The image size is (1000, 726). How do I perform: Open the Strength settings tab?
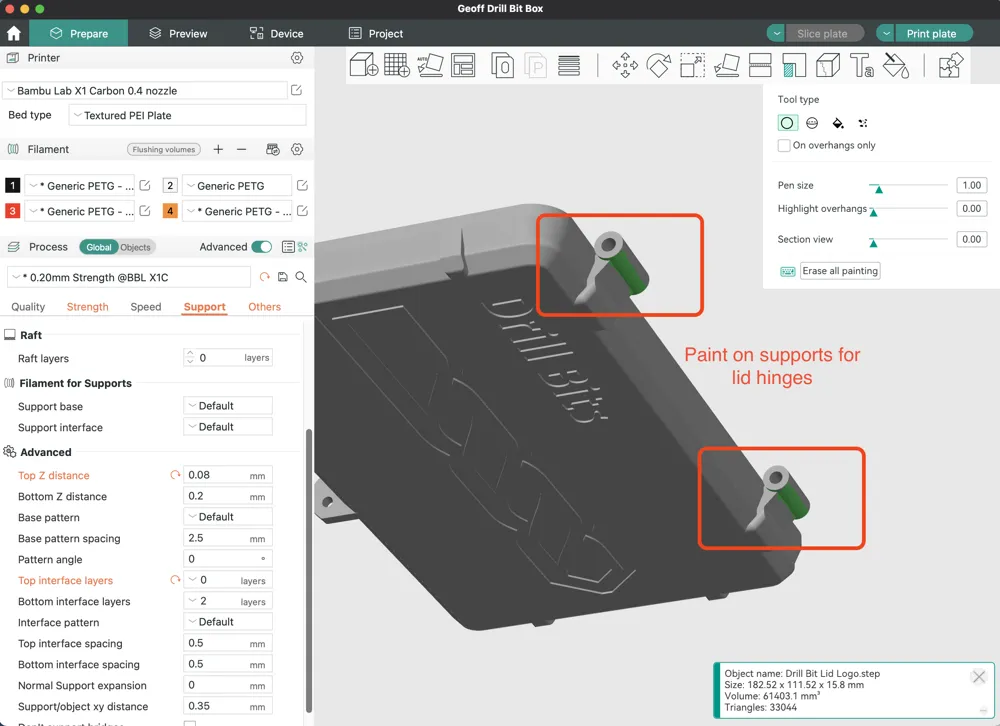coord(87,307)
